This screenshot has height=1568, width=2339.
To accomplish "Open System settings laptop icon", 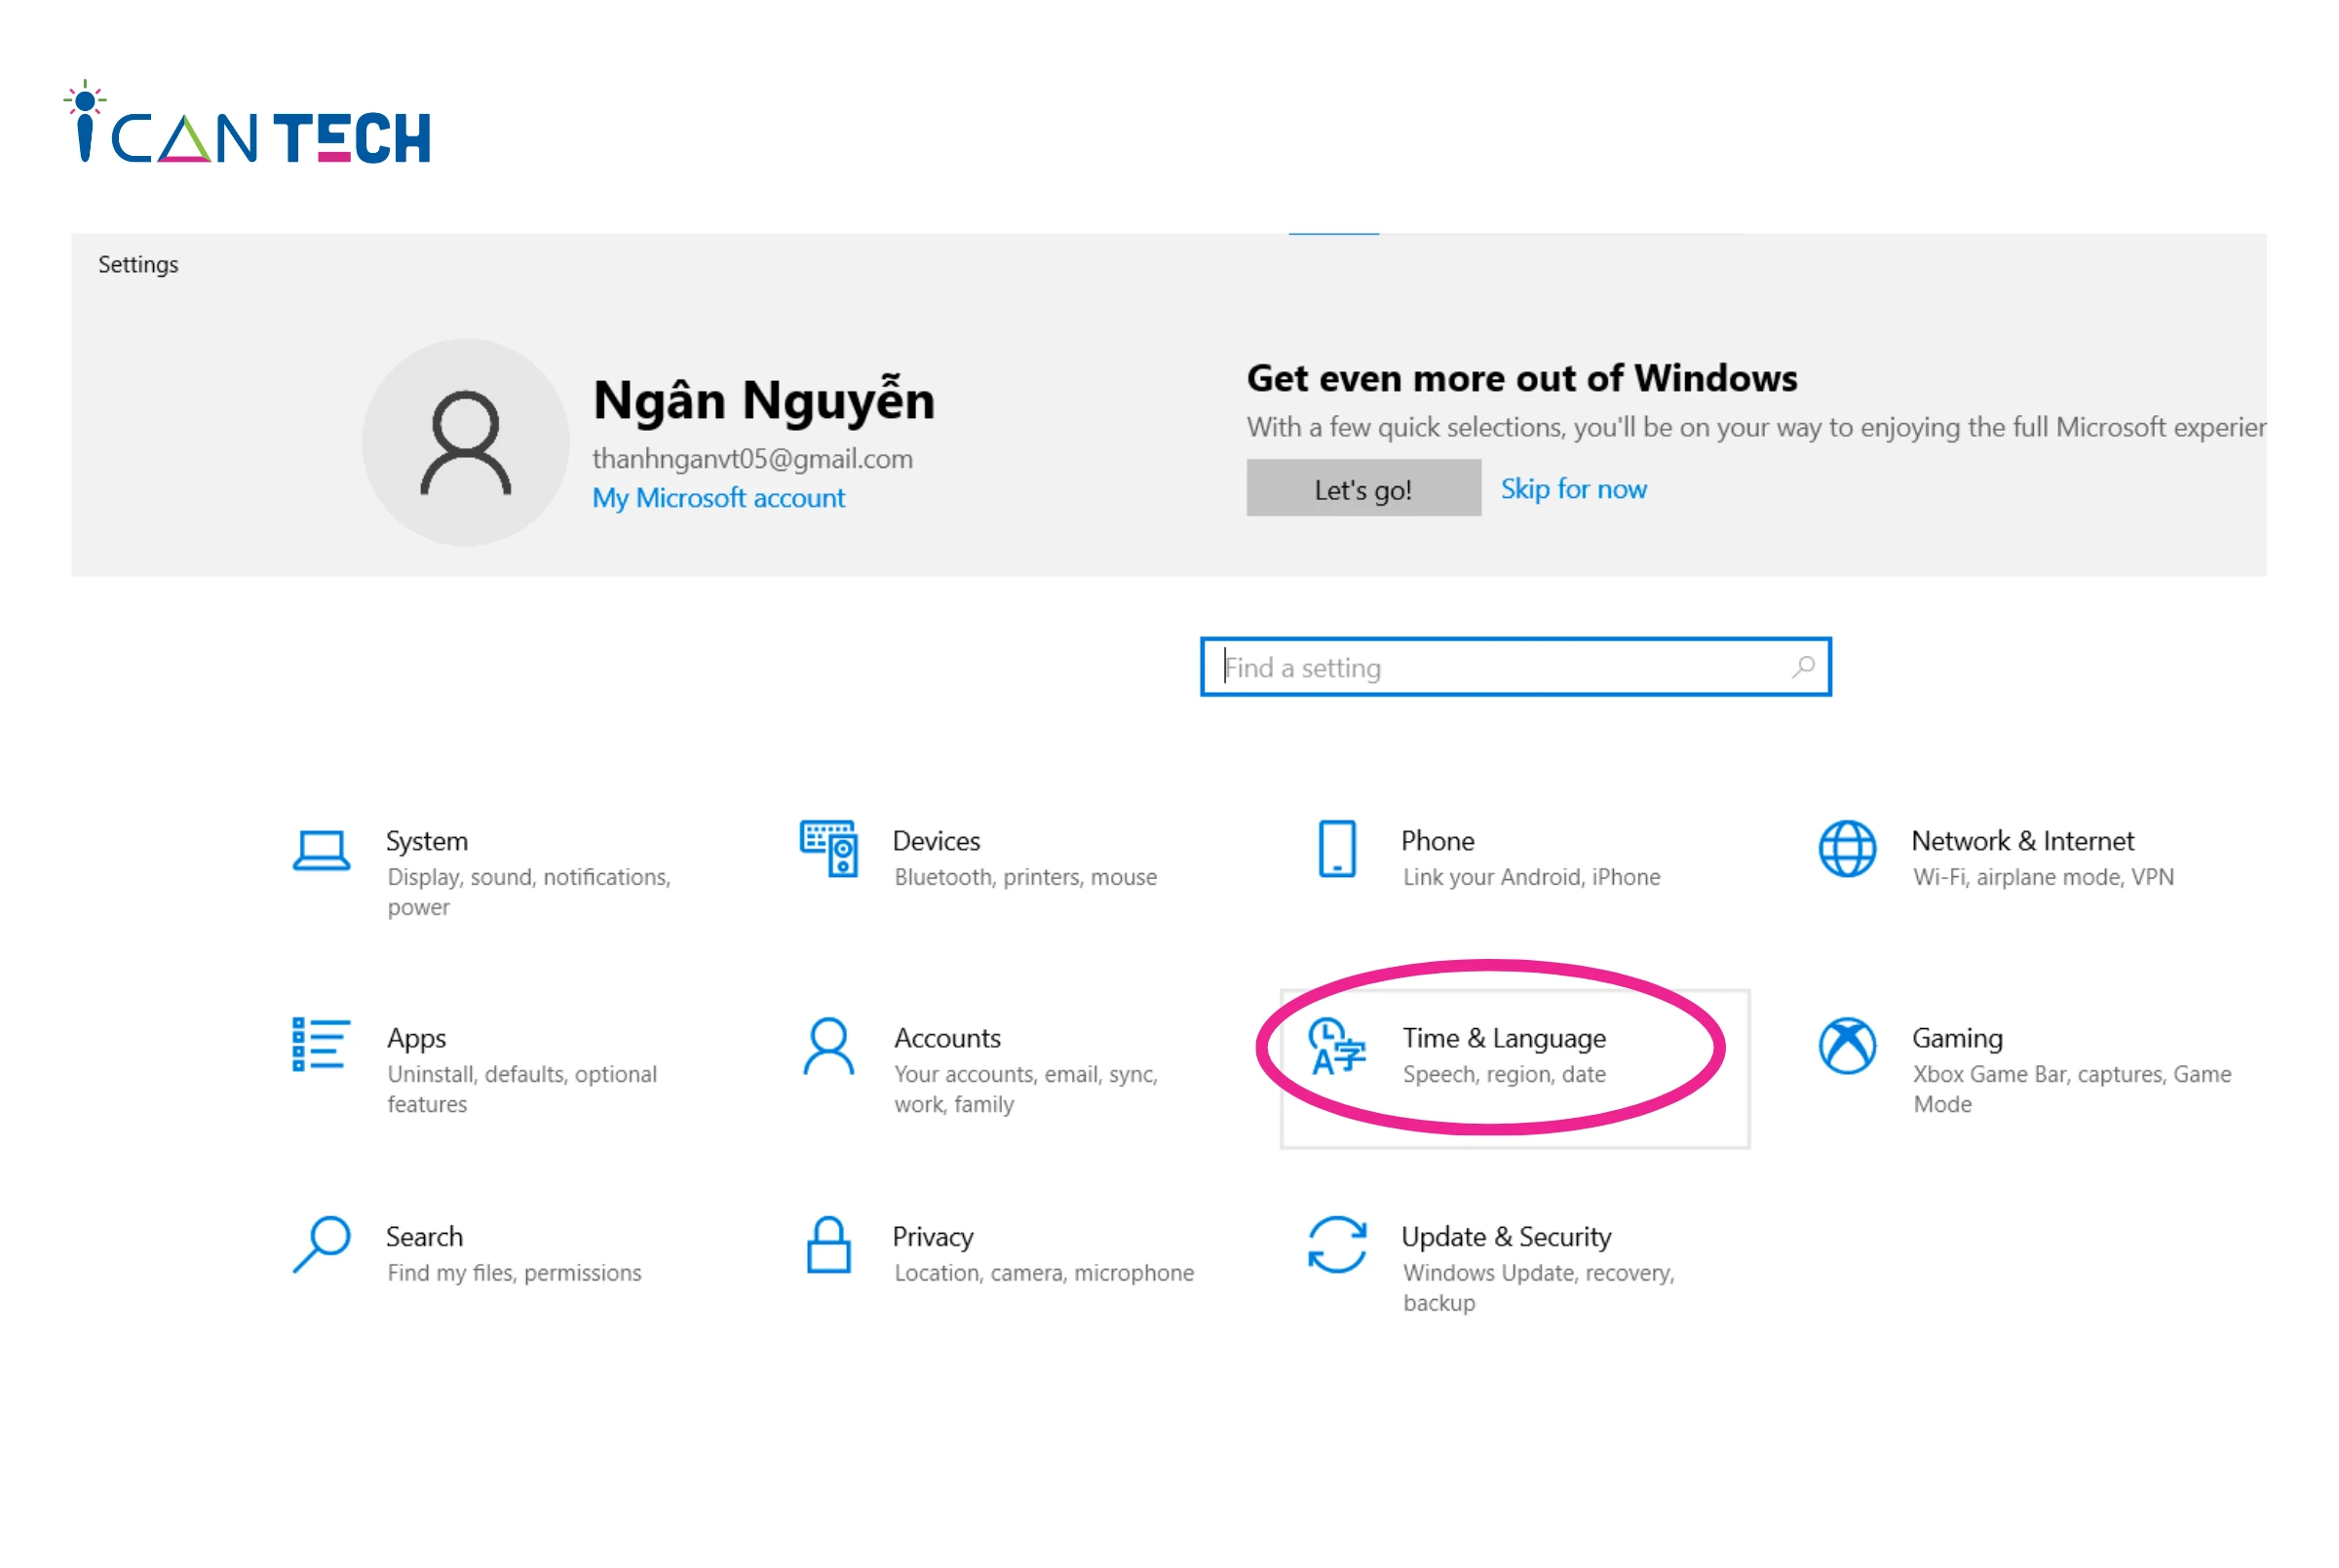I will point(321,850).
